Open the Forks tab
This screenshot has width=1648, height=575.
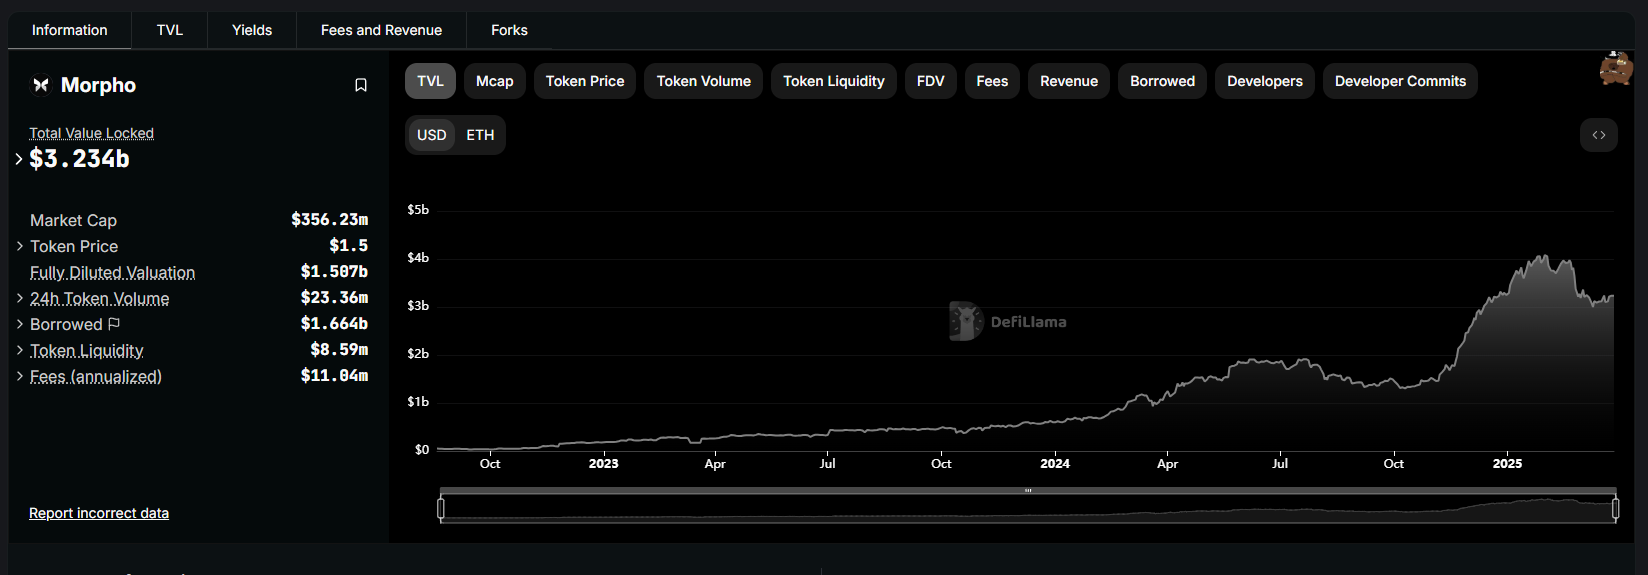(x=509, y=30)
